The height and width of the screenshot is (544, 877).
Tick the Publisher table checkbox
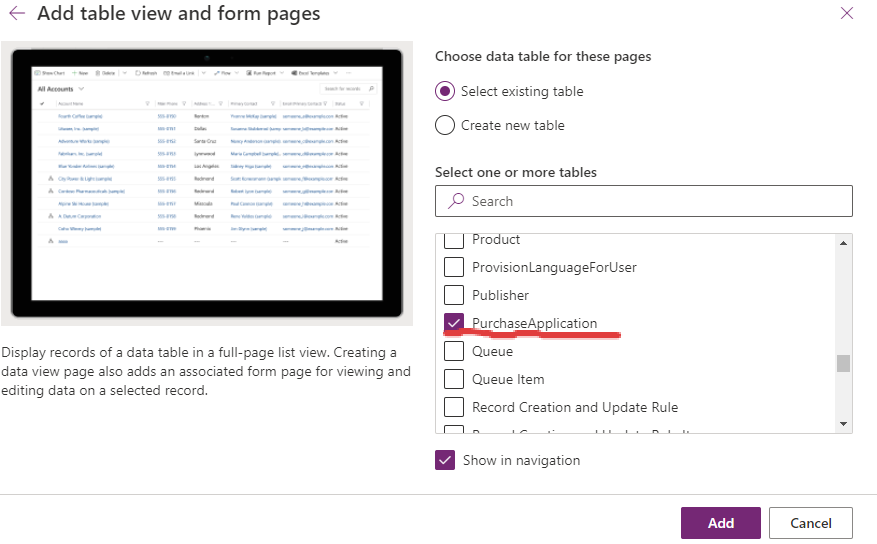[x=454, y=295]
